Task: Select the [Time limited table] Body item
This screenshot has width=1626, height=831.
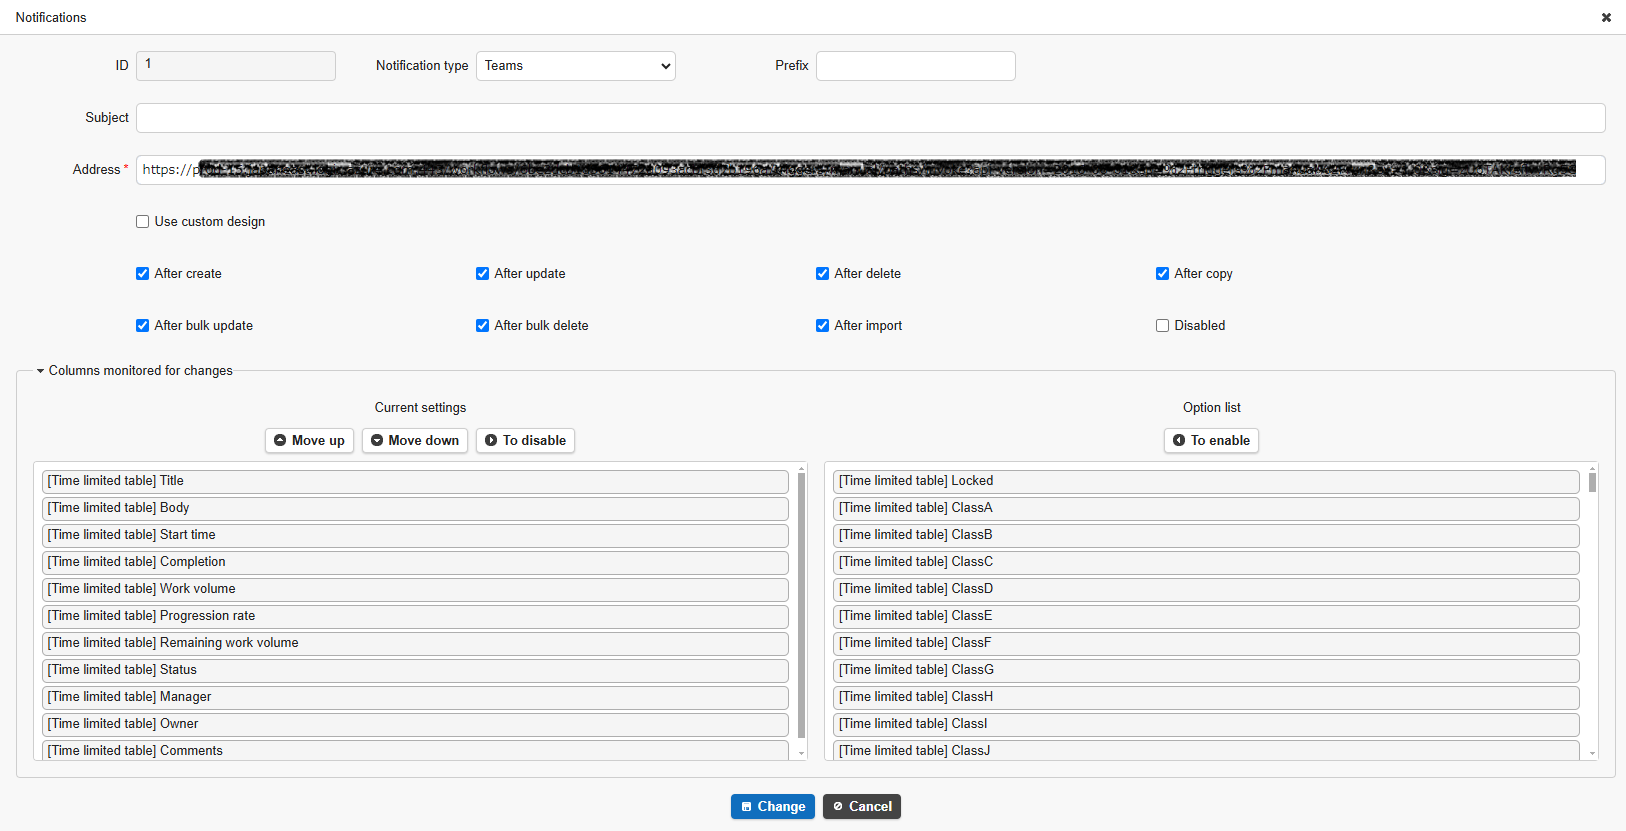Action: click(x=415, y=508)
